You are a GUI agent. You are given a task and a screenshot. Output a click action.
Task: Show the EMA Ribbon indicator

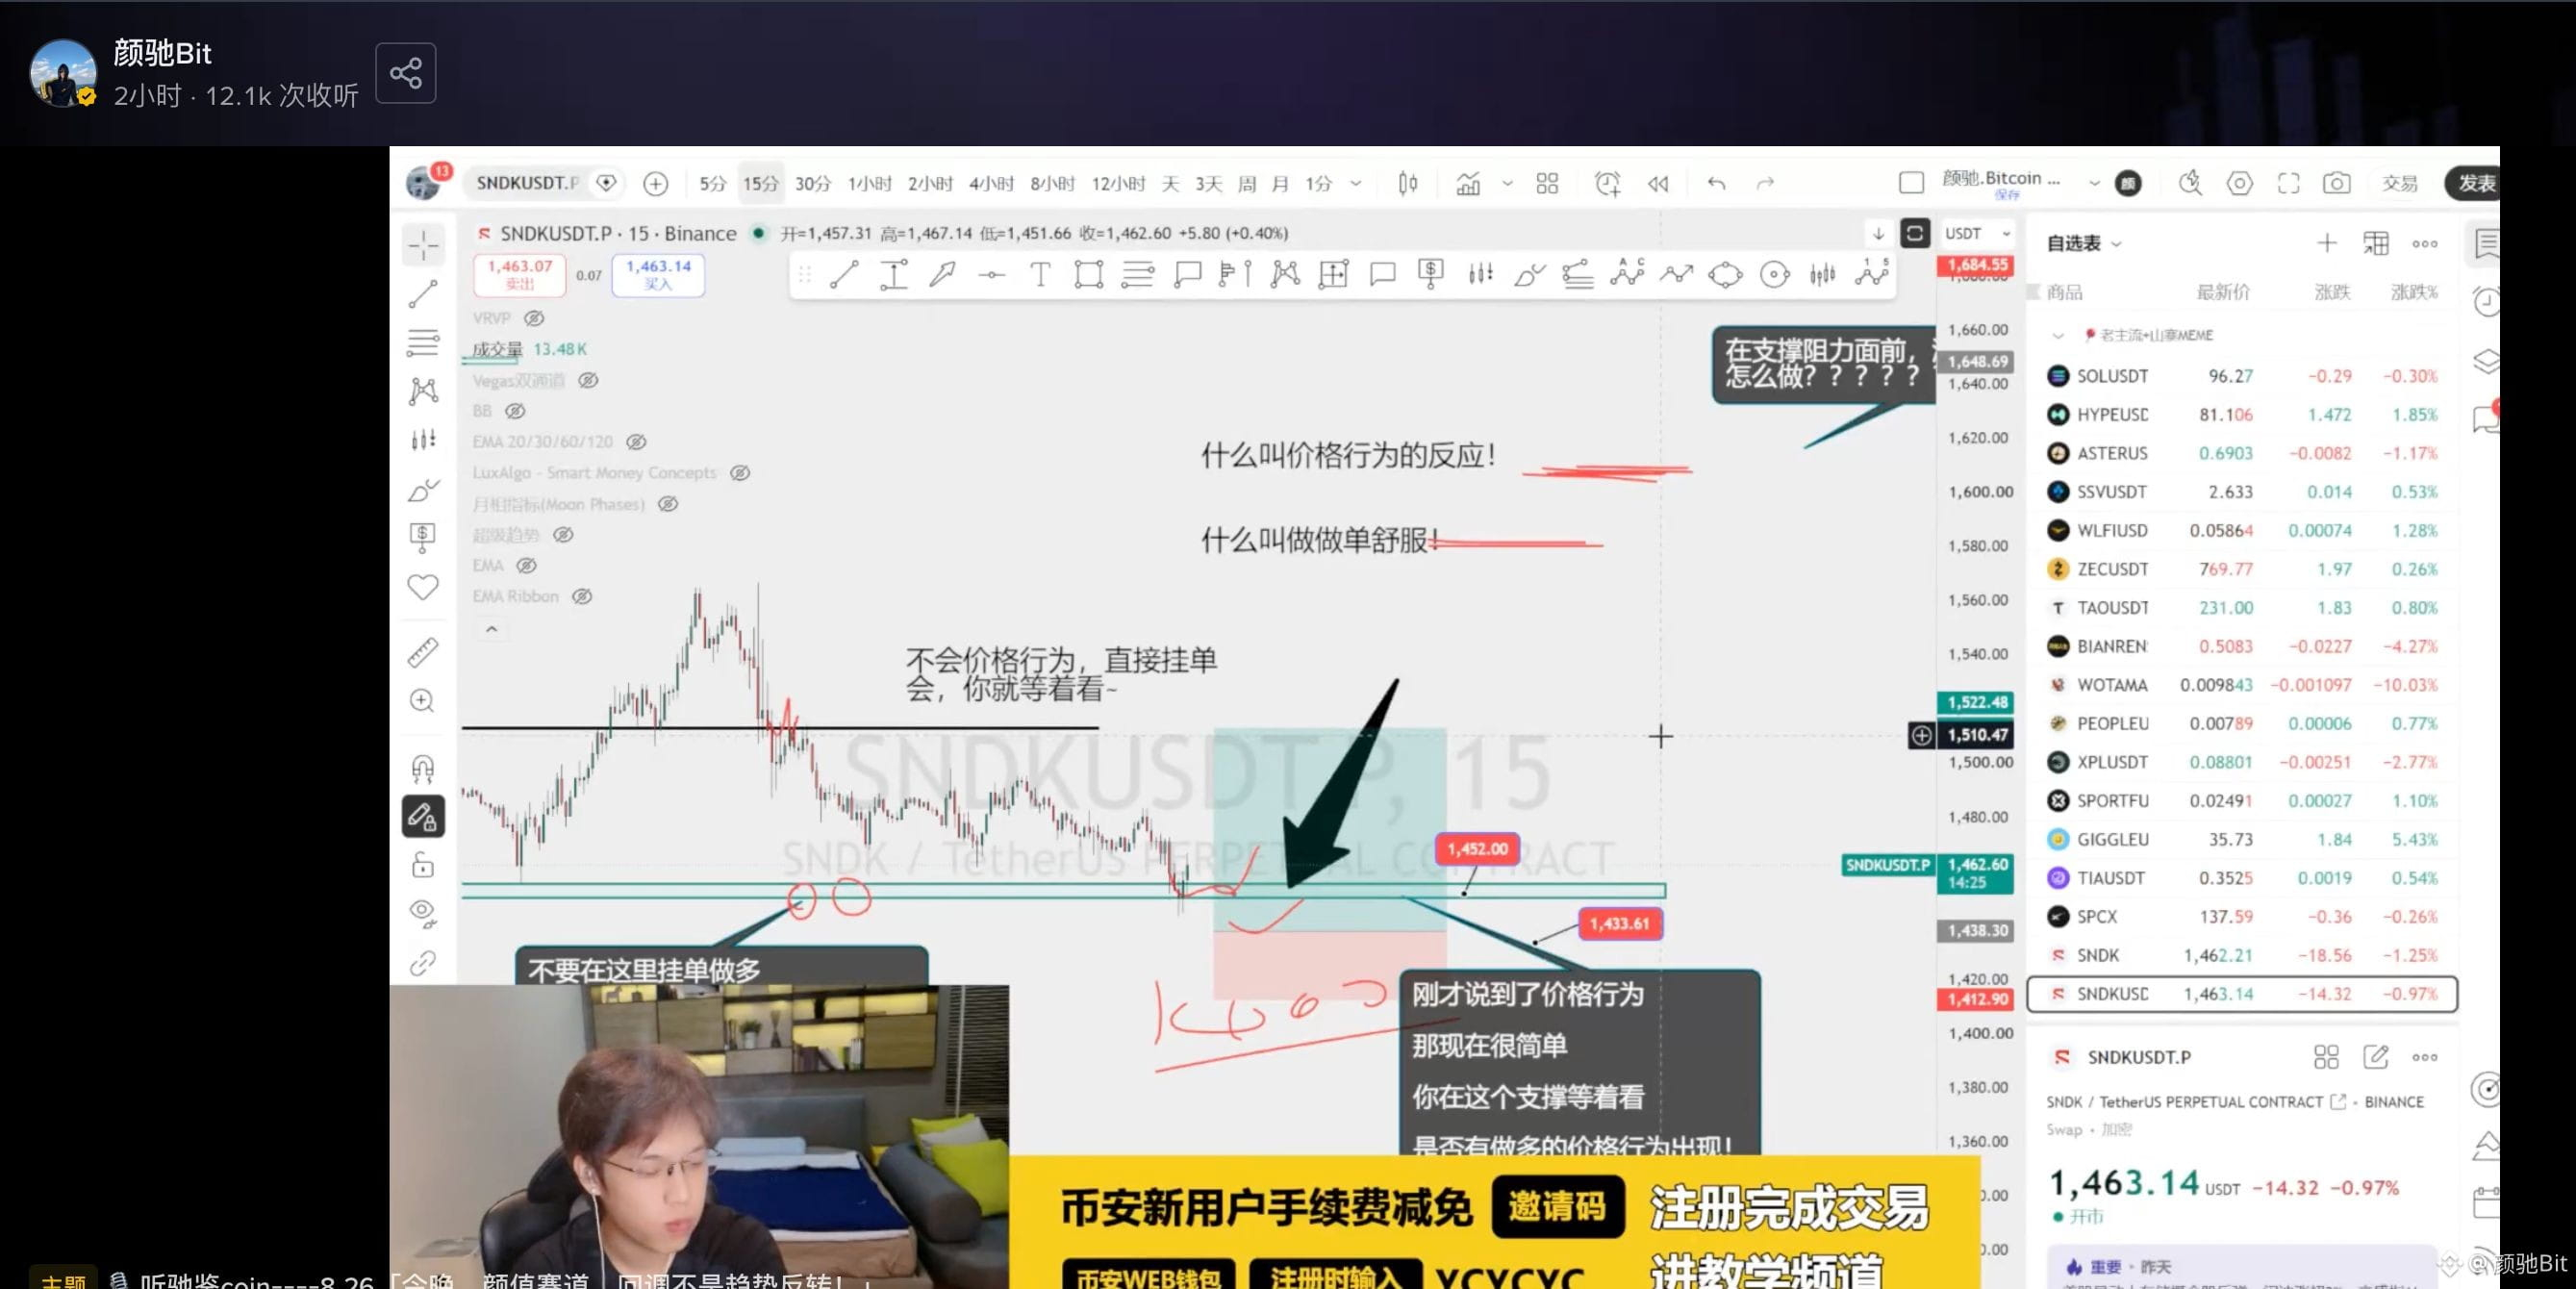(x=582, y=597)
